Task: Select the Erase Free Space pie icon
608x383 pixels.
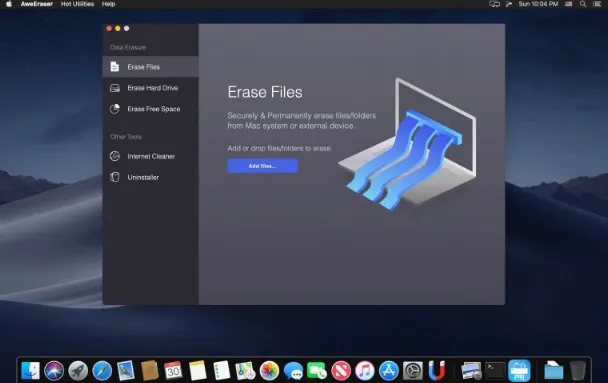Action: [114, 109]
